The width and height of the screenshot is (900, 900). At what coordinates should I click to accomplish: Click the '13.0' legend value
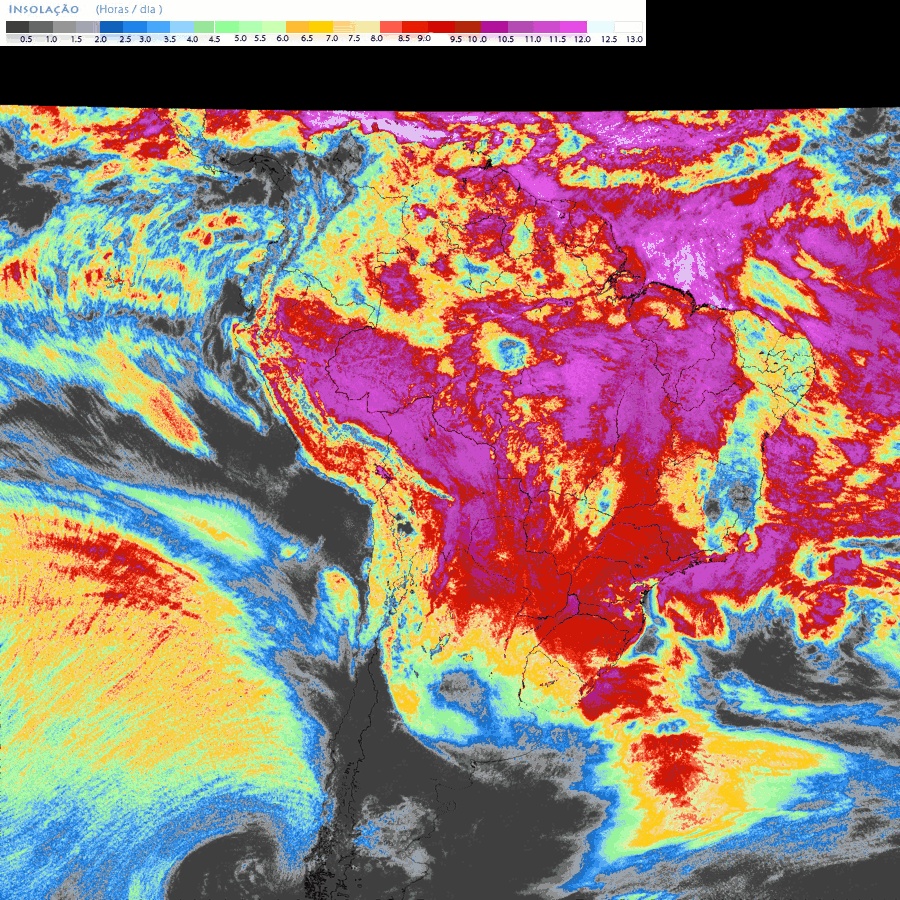coord(634,40)
